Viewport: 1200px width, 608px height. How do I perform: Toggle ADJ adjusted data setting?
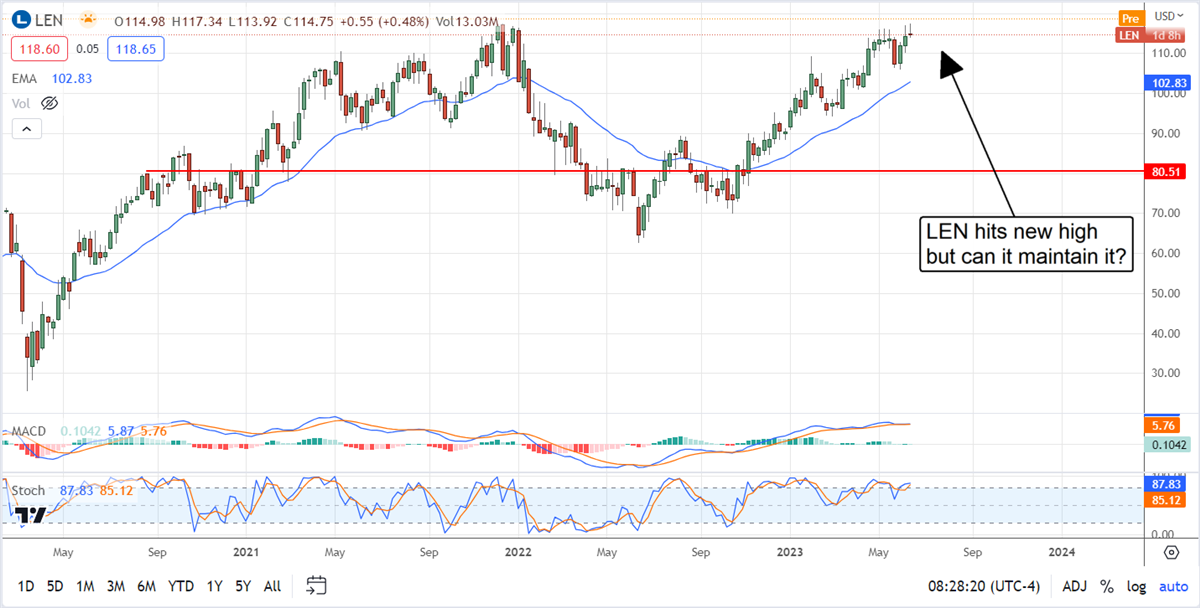1075,586
